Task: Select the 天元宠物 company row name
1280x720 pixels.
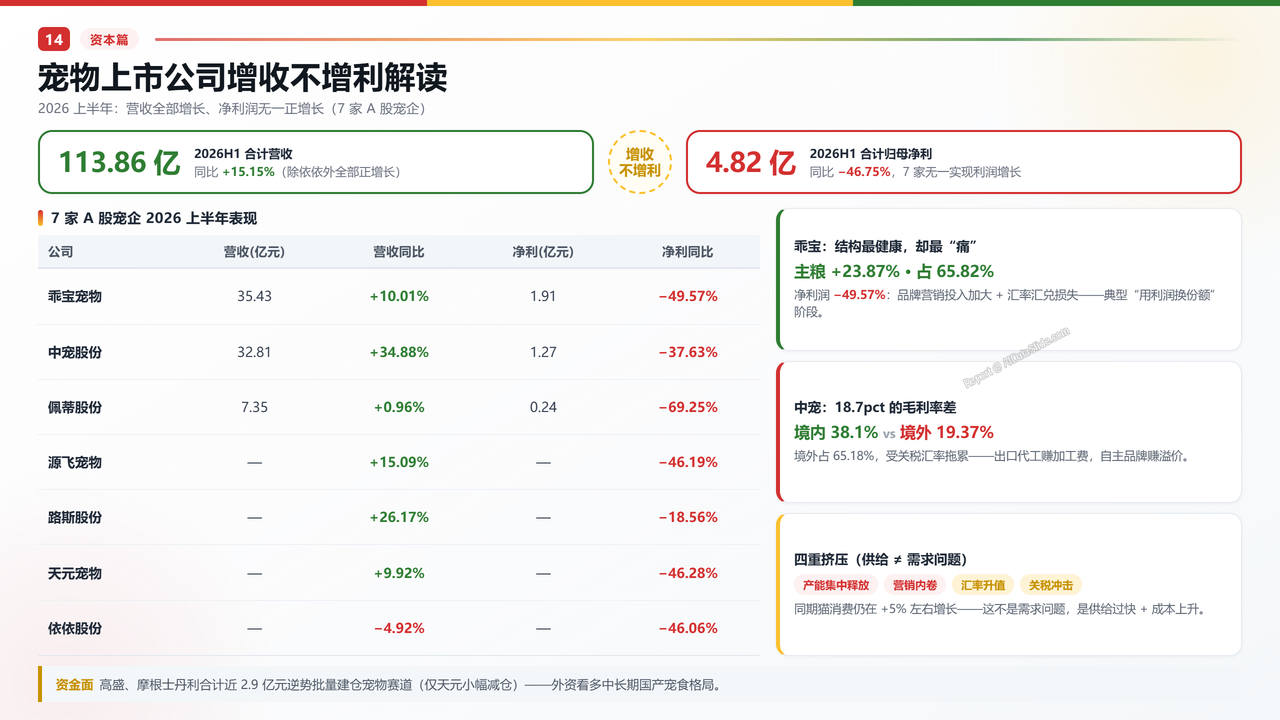Action: tap(75, 574)
